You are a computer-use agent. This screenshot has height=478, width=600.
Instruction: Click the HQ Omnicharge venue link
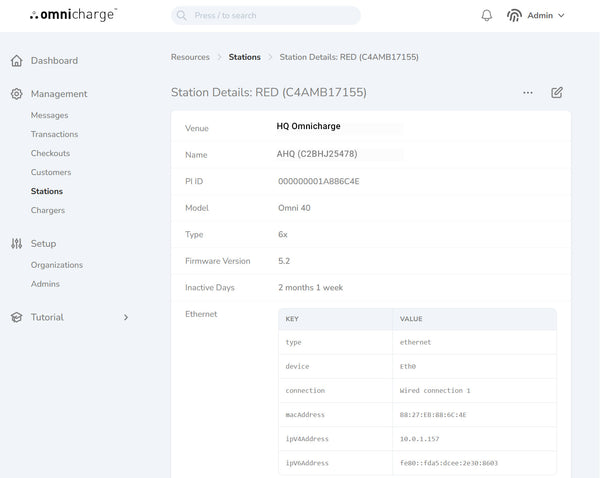[308, 126]
